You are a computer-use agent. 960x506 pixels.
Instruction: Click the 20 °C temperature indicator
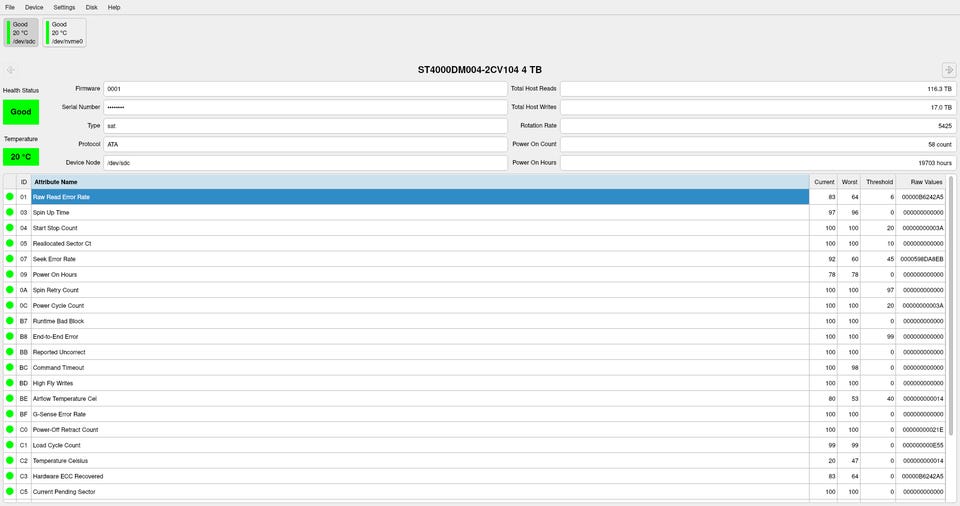click(x=21, y=157)
